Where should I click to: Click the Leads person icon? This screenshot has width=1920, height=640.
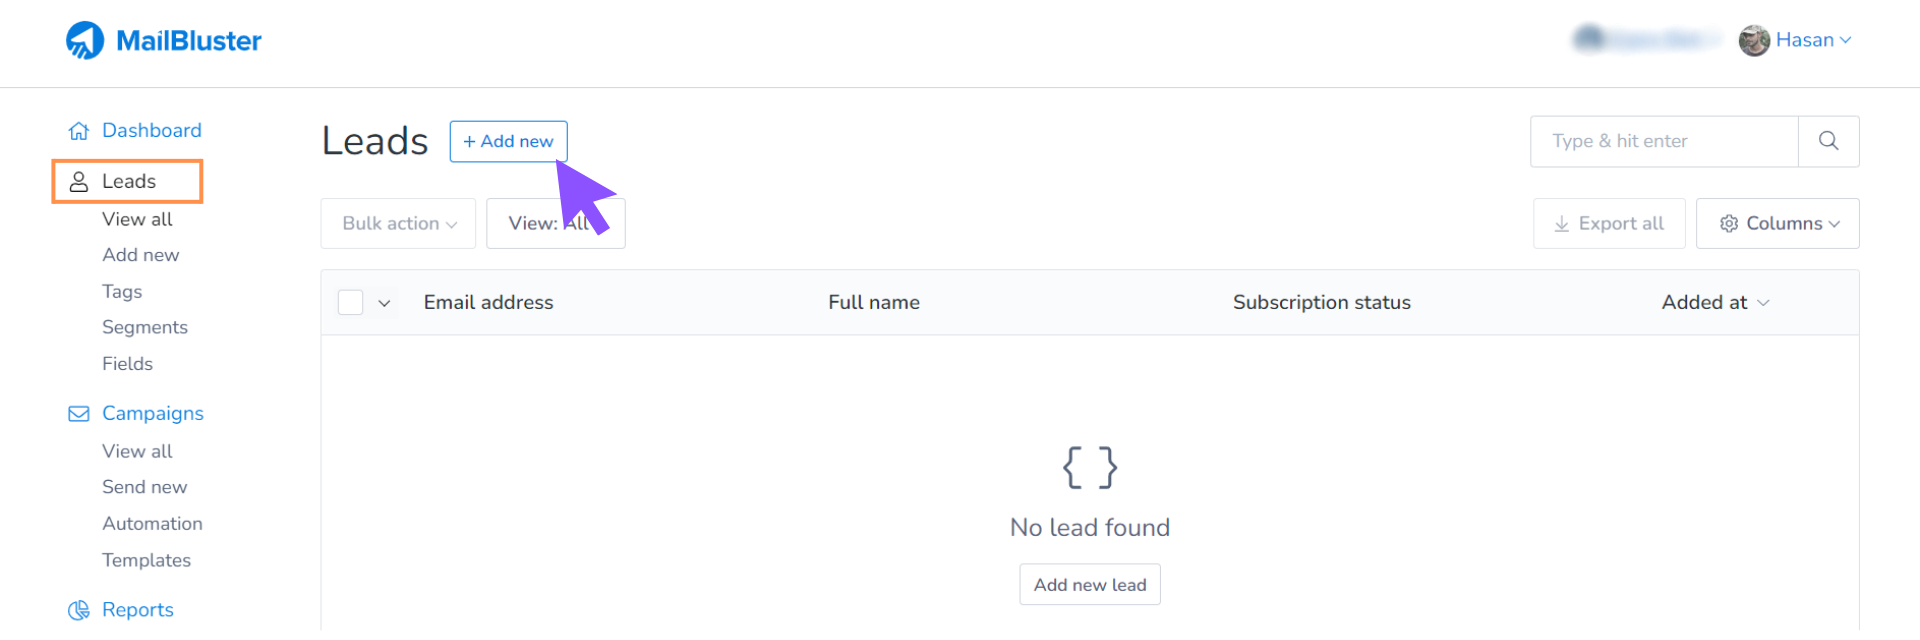tap(79, 182)
